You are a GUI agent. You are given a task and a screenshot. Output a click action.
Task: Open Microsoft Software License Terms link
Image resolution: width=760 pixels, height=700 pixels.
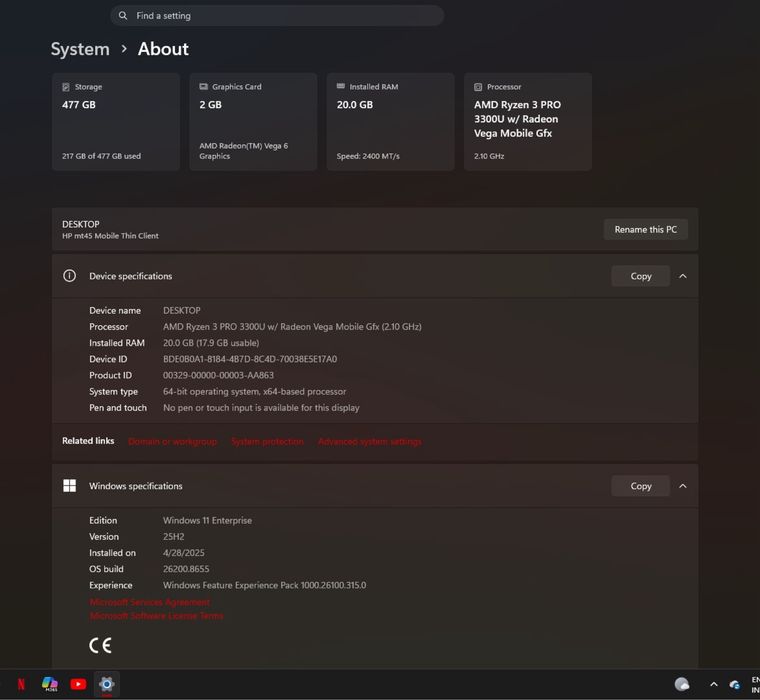tap(157, 616)
